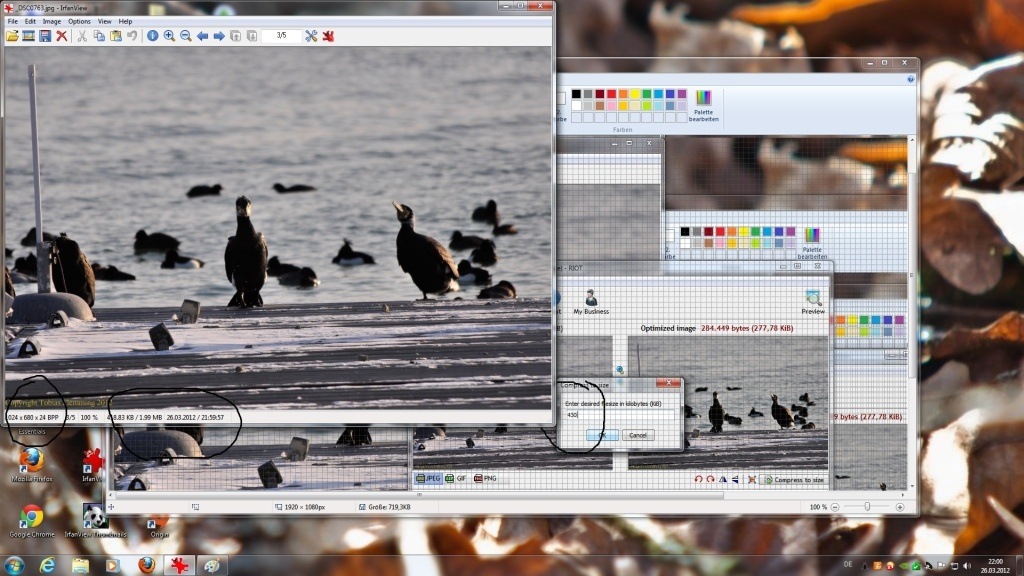Image resolution: width=1024 pixels, height=576 pixels.
Task: Go to next image with right arrow
Action: coord(219,36)
